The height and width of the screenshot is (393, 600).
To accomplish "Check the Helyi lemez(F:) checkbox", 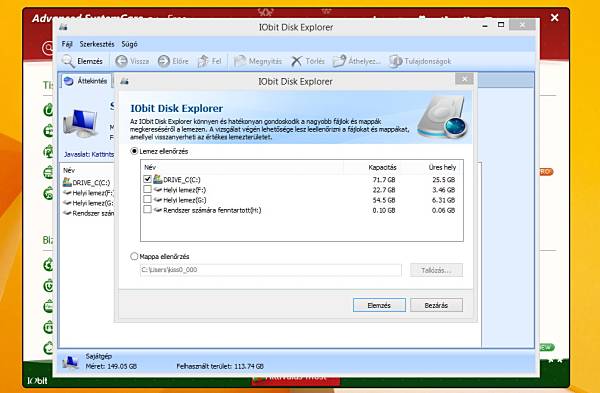I will click(147, 189).
